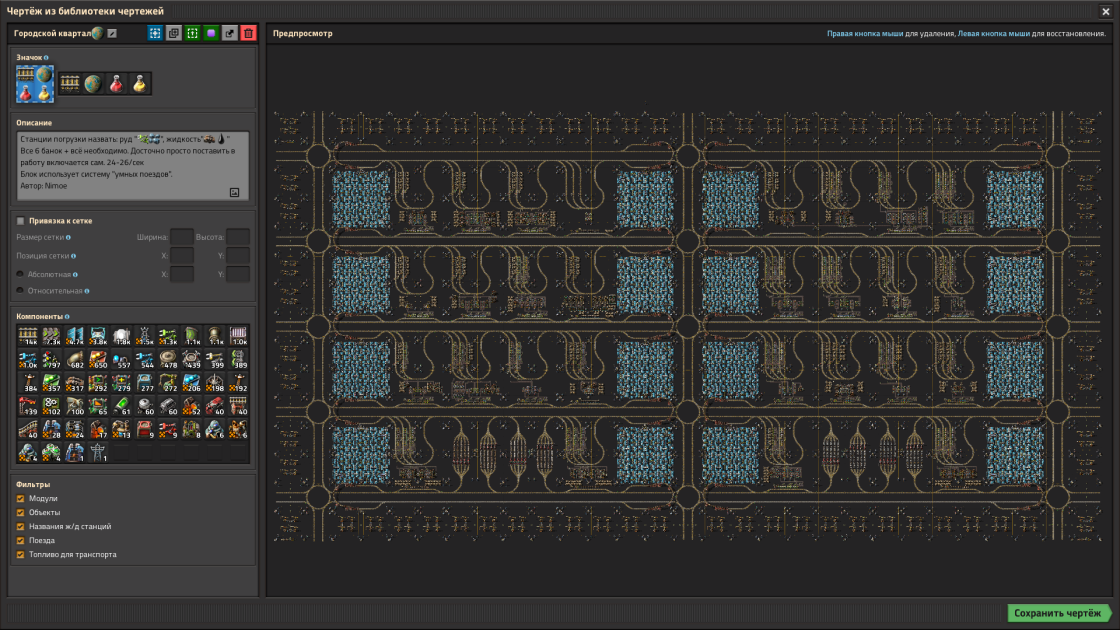Click the component showing 292

pos(98,383)
